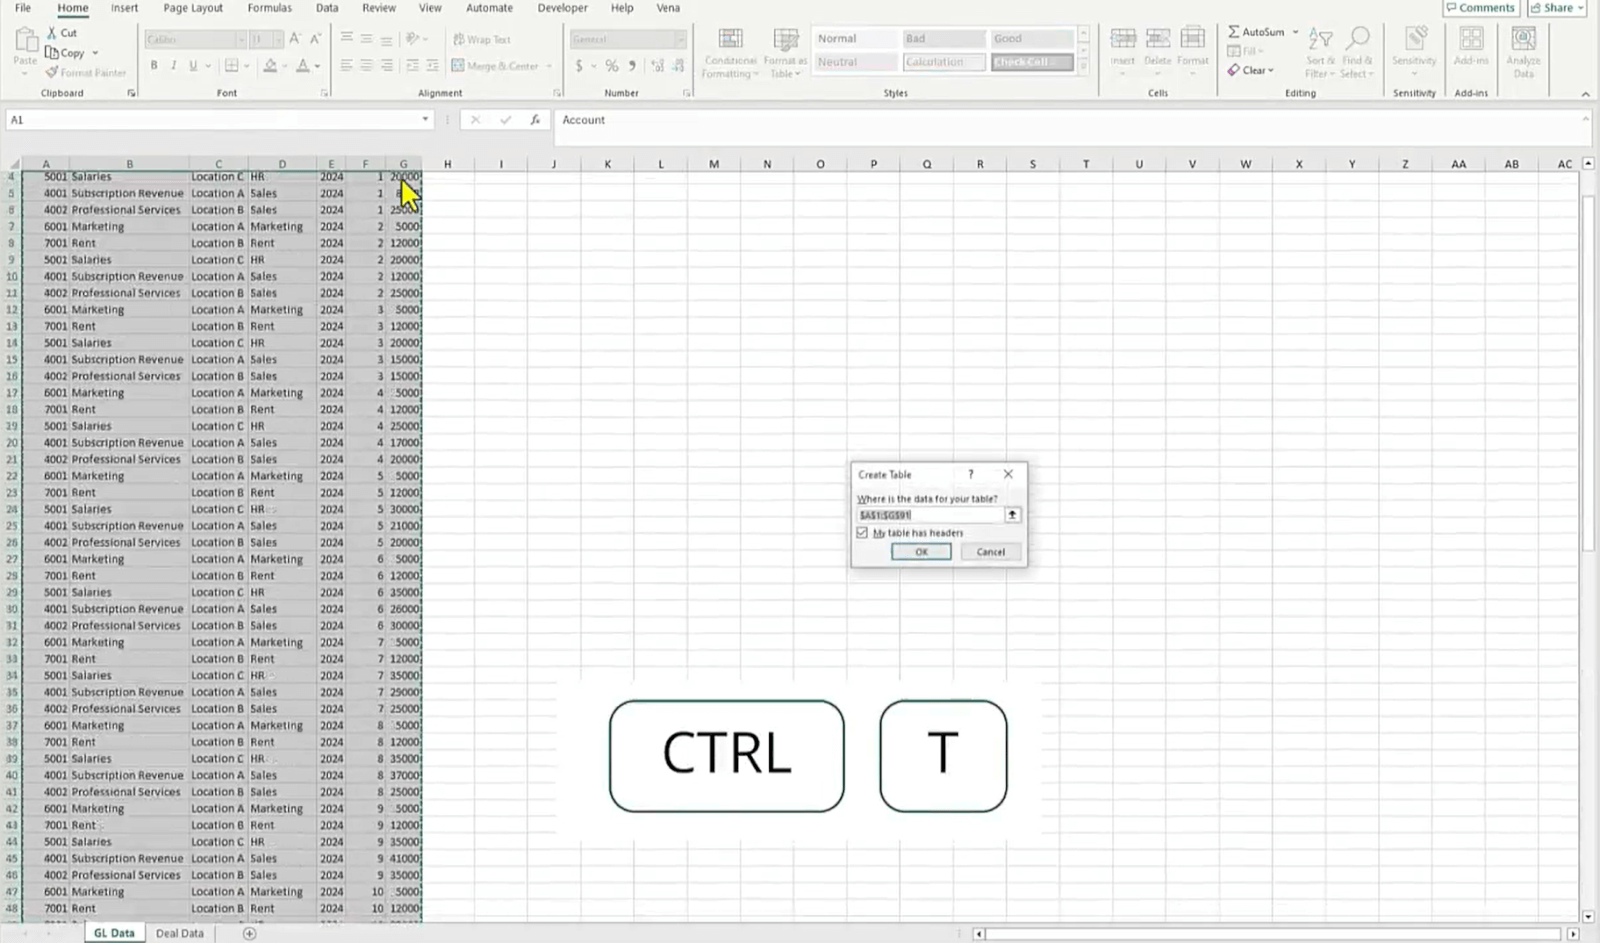The image size is (1600, 943).
Task: Open the Name Box dropdown
Action: (x=424, y=119)
